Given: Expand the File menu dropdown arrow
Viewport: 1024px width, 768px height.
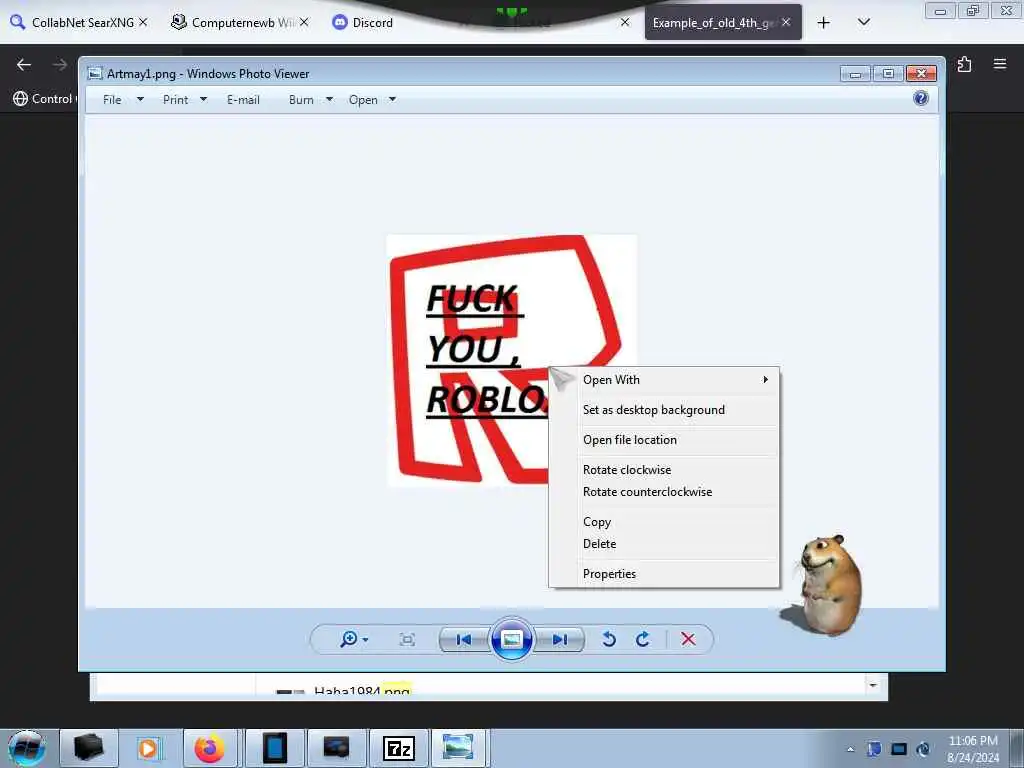Looking at the screenshot, I should (x=140, y=99).
